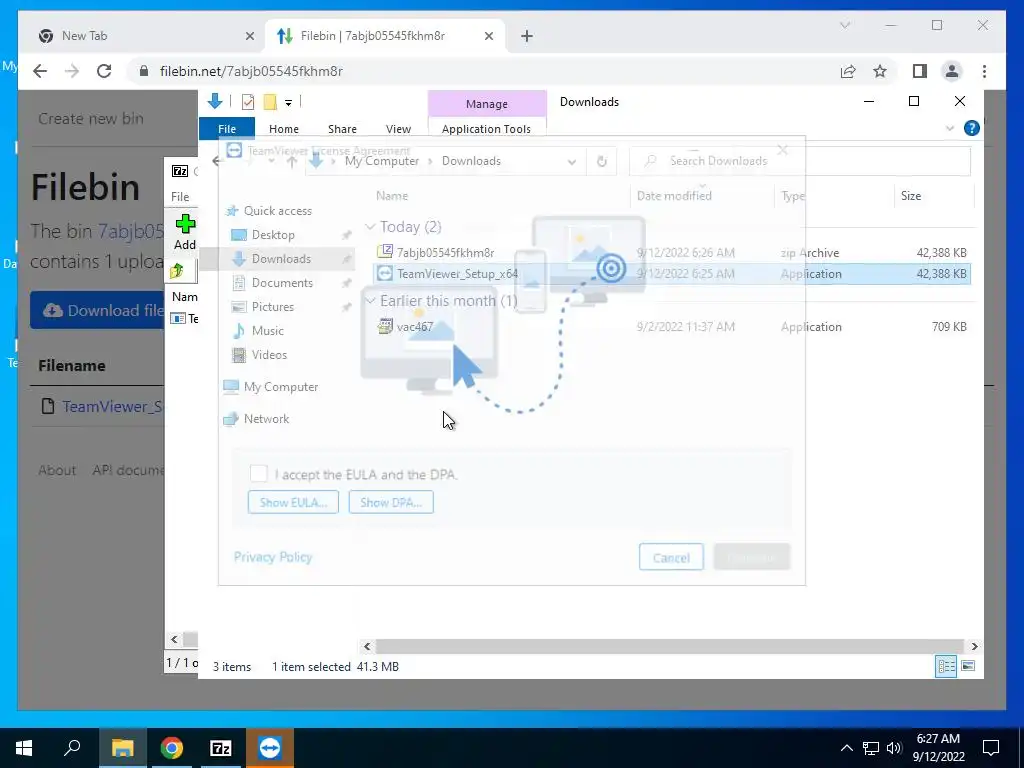This screenshot has width=1024, height=768.
Task: Open Desktop in the navigation pane
Action: pyautogui.click(x=272, y=234)
